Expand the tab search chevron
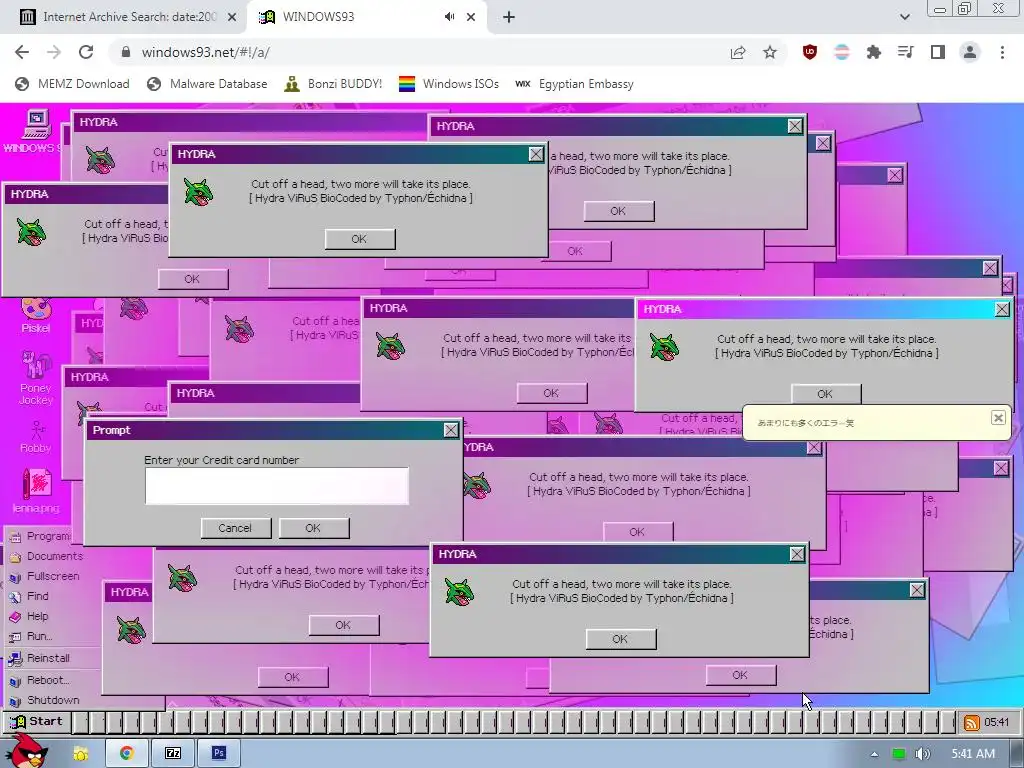 point(904,17)
